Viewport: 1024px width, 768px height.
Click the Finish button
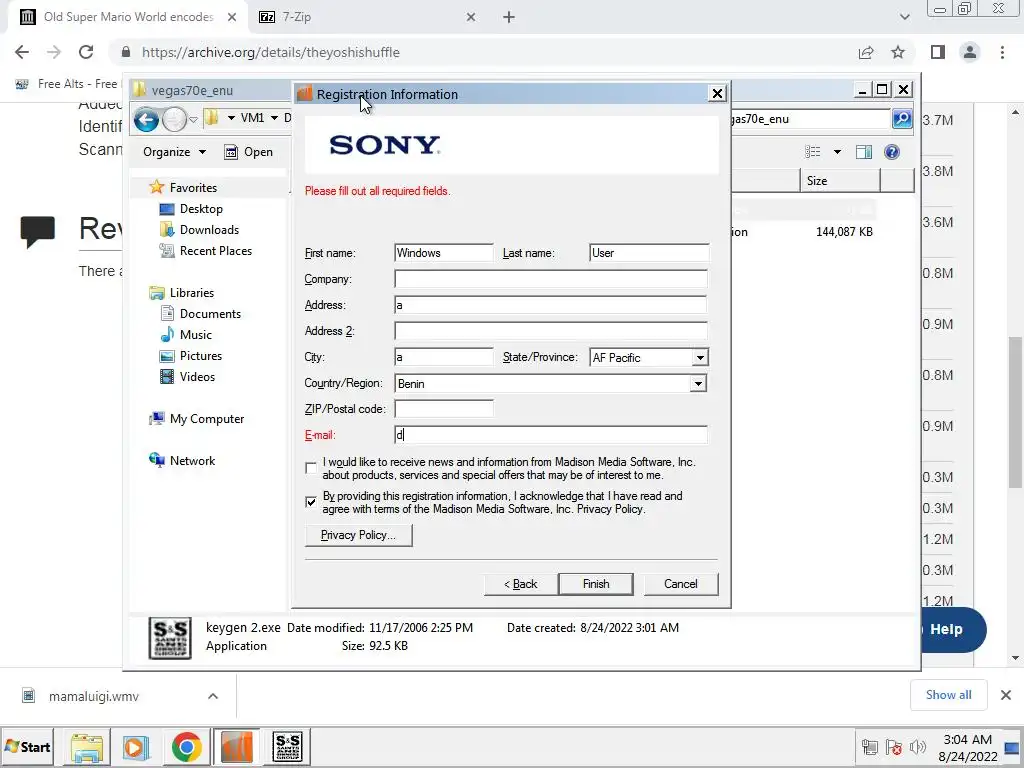(596, 584)
